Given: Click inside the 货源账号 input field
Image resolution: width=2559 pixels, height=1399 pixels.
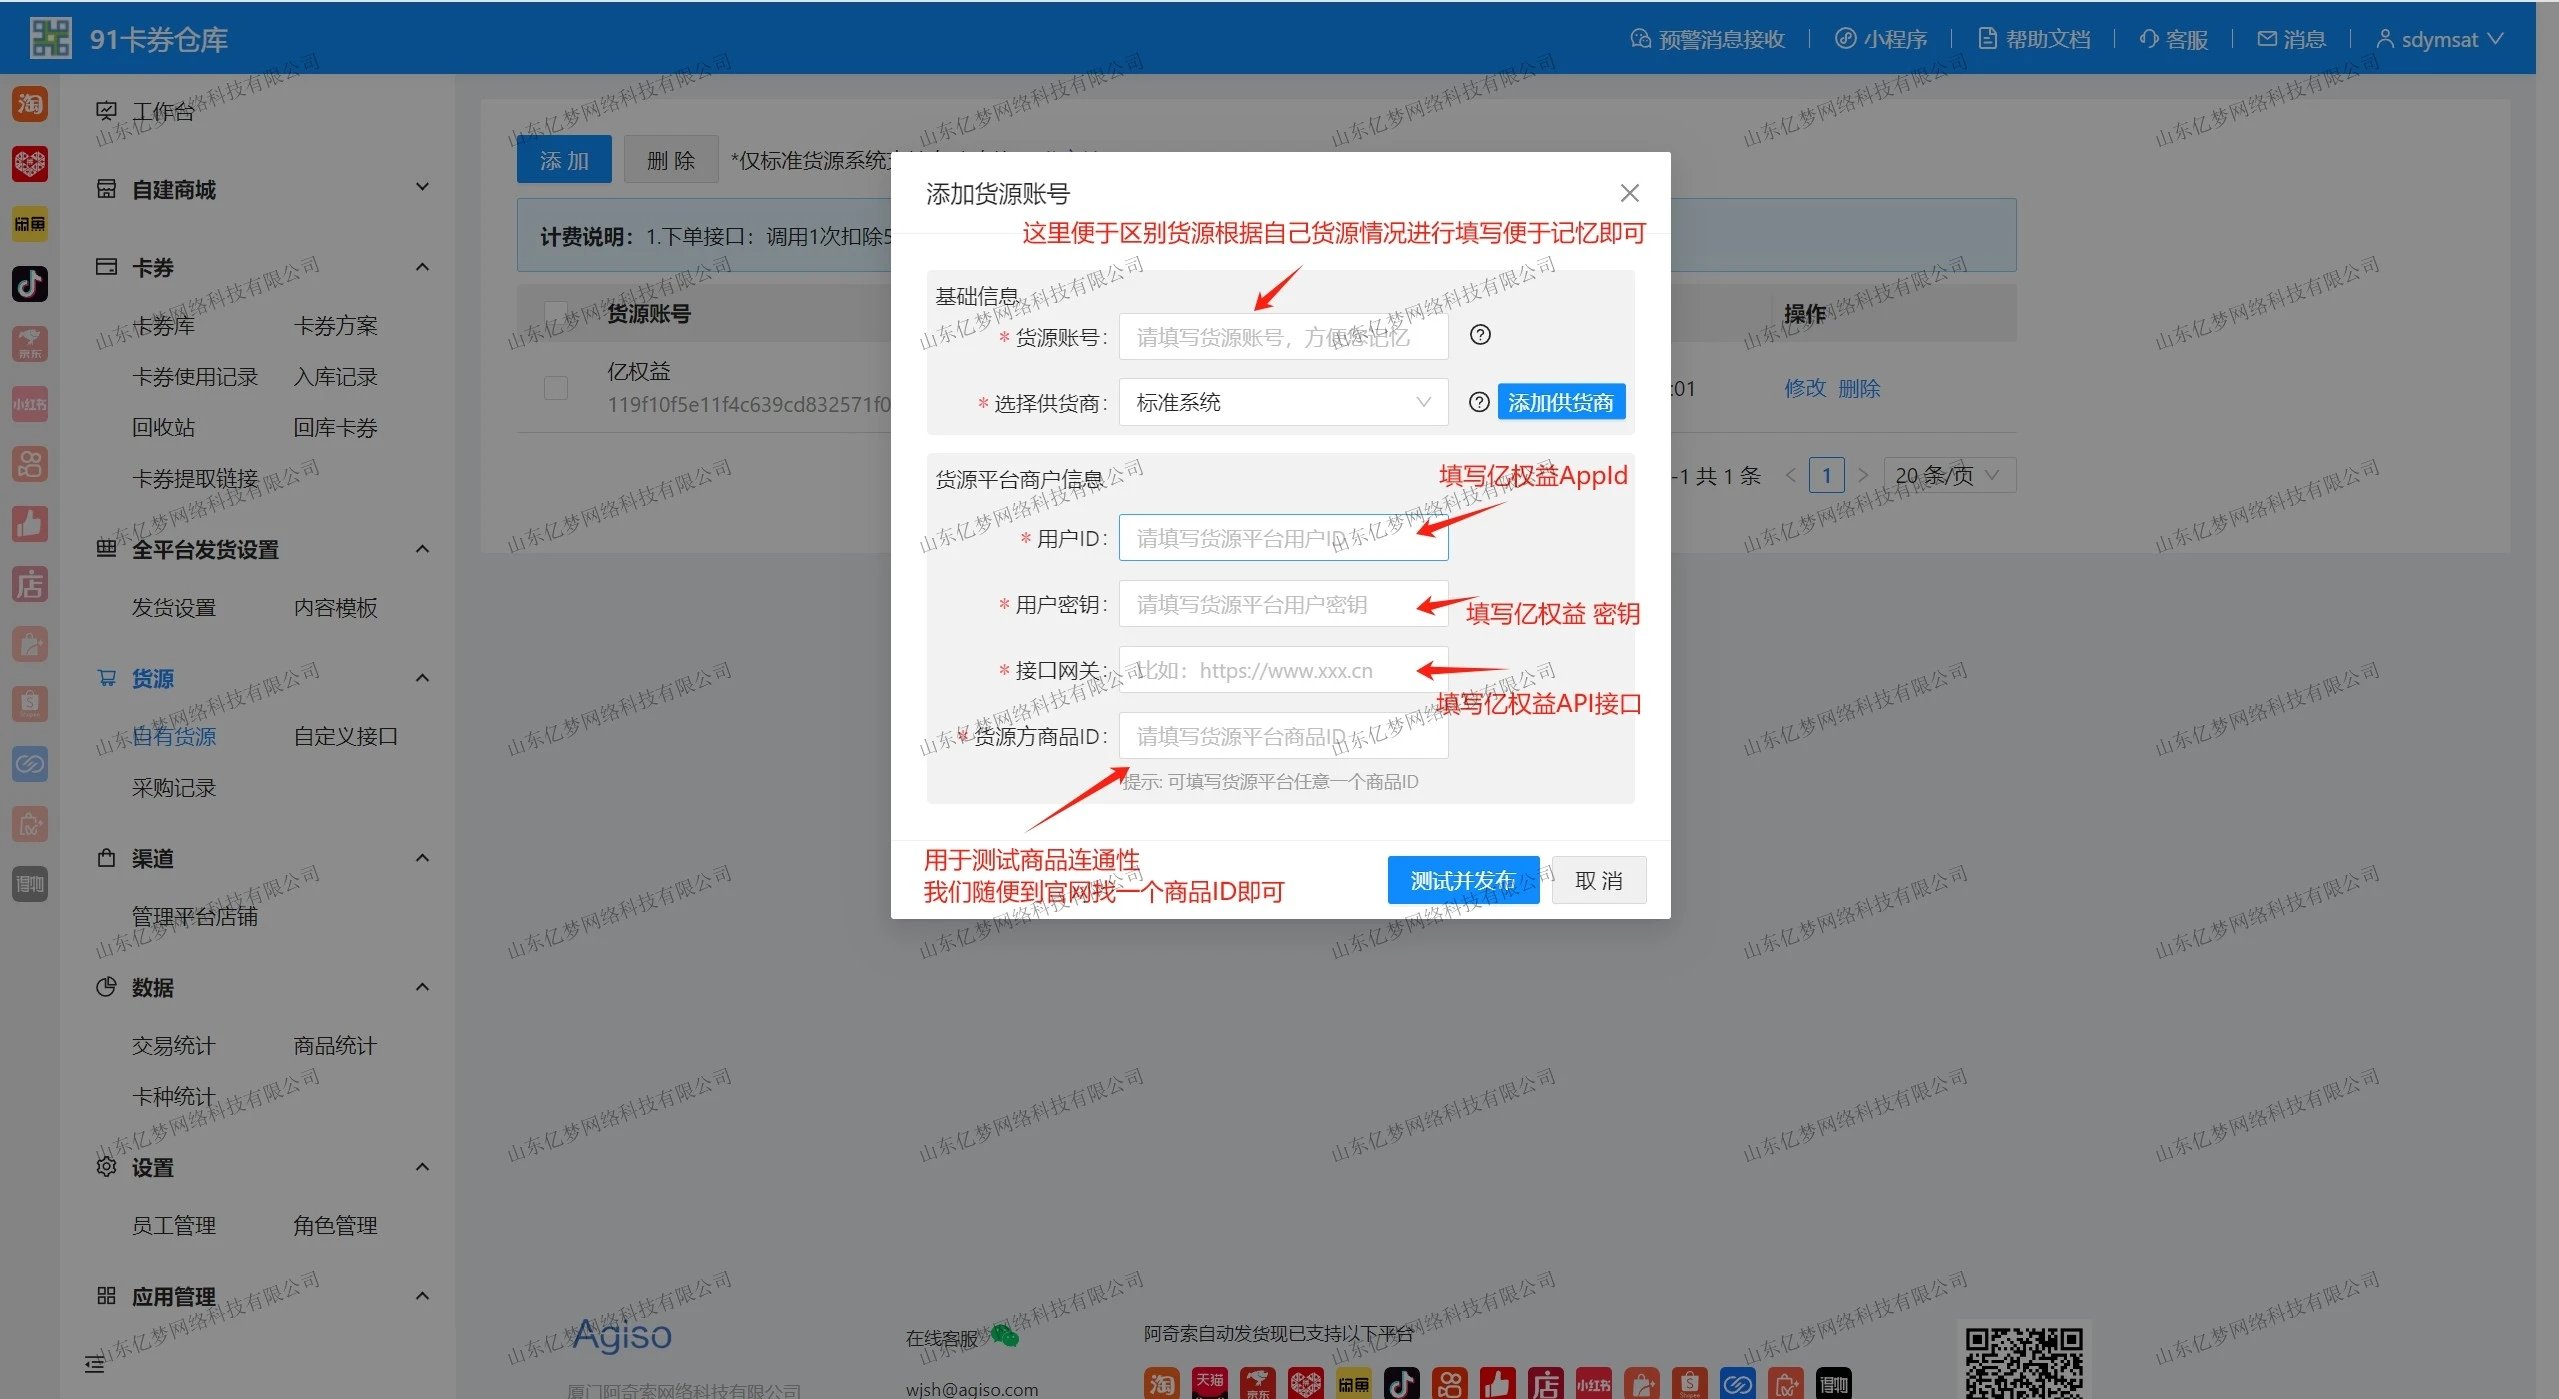Looking at the screenshot, I should point(1282,336).
